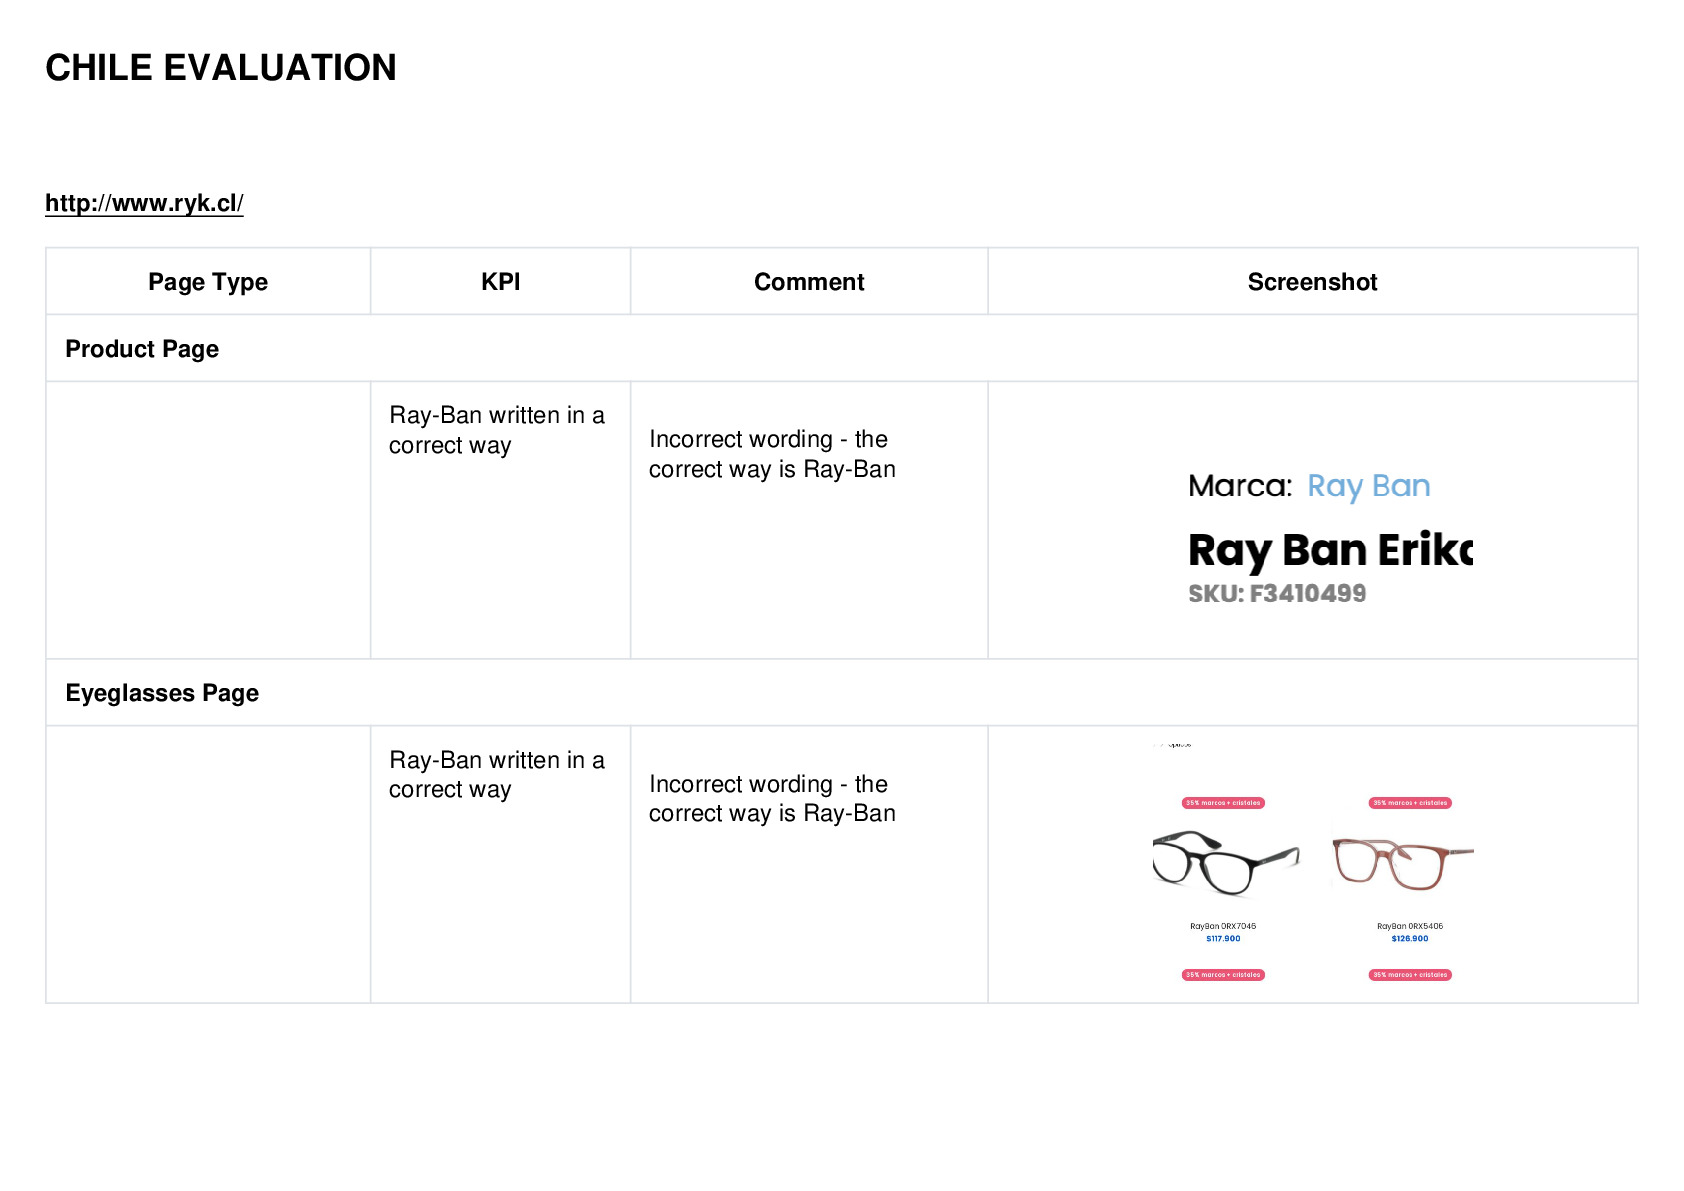Click the blue Ray Ban brand link
1684x1191 pixels.
1368,486
